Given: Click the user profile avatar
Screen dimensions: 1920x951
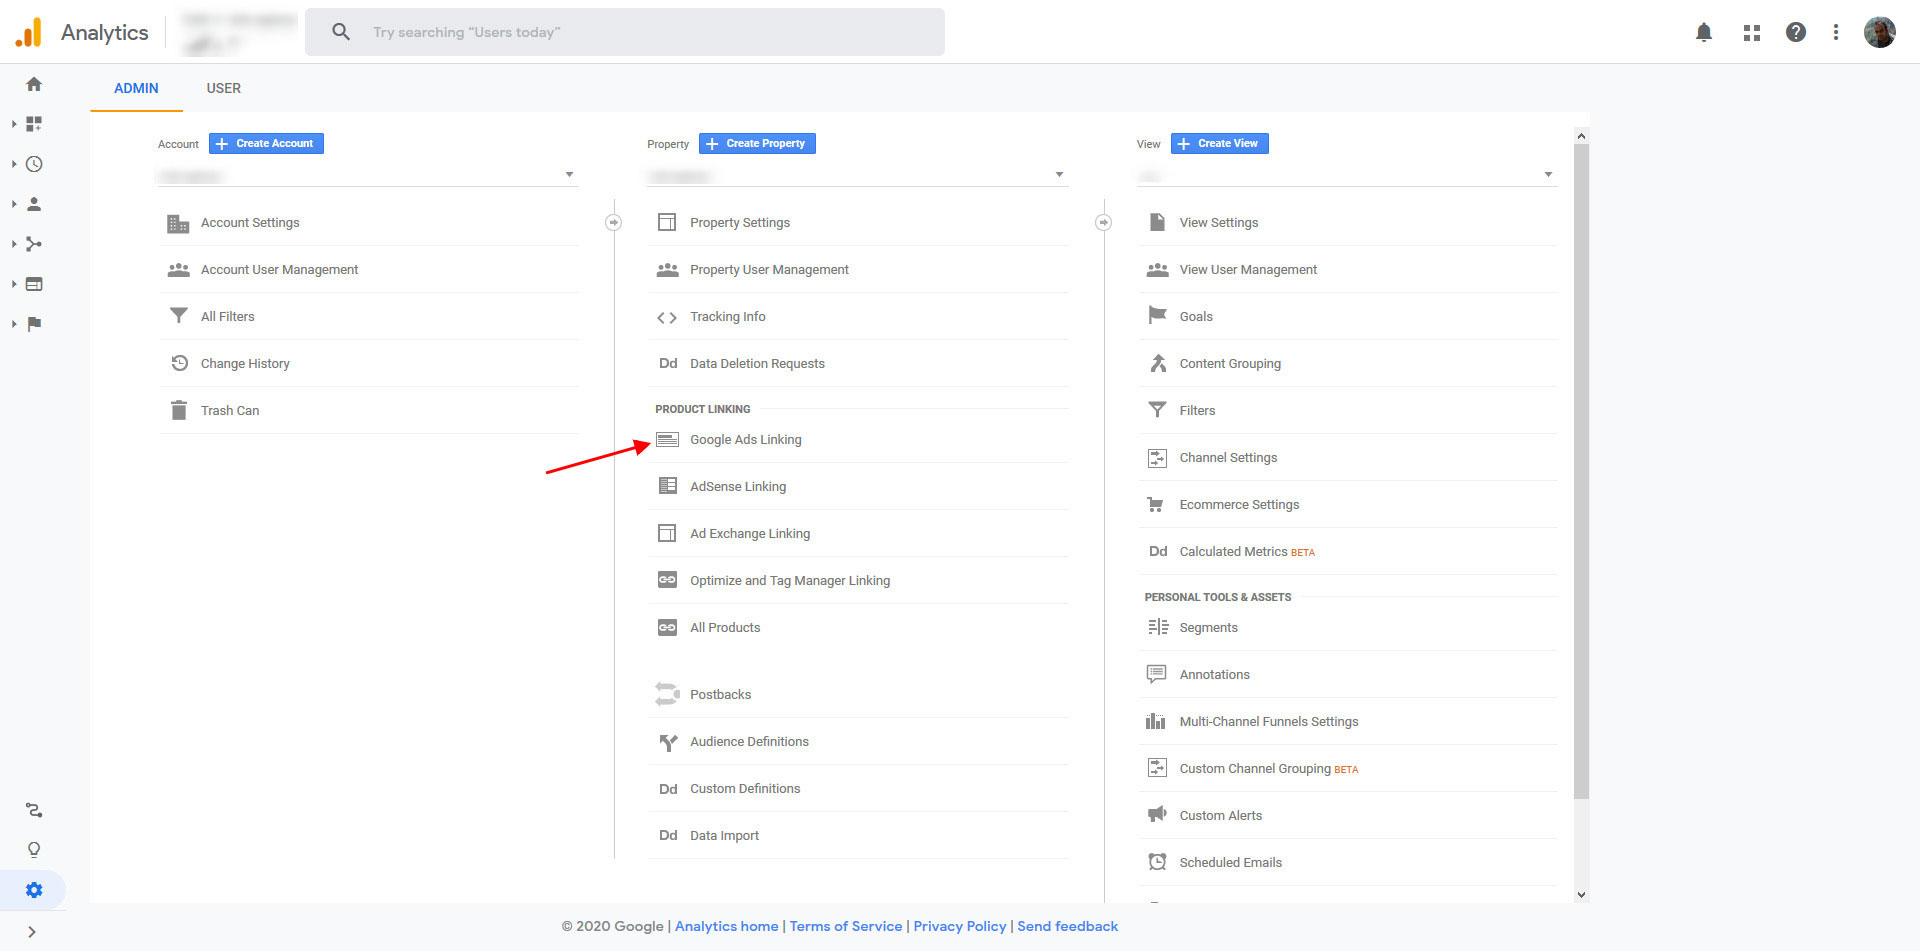Looking at the screenshot, I should (1880, 32).
